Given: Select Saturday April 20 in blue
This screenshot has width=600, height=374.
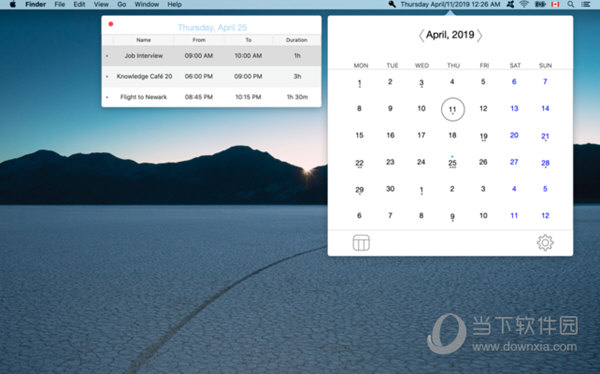Looking at the screenshot, I should [514, 135].
